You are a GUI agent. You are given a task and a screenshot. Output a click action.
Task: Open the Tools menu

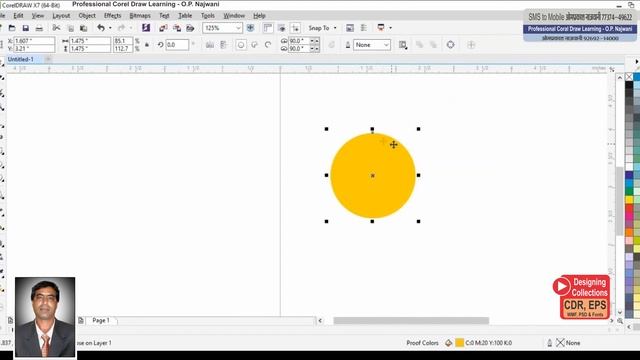click(x=207, y=16)
